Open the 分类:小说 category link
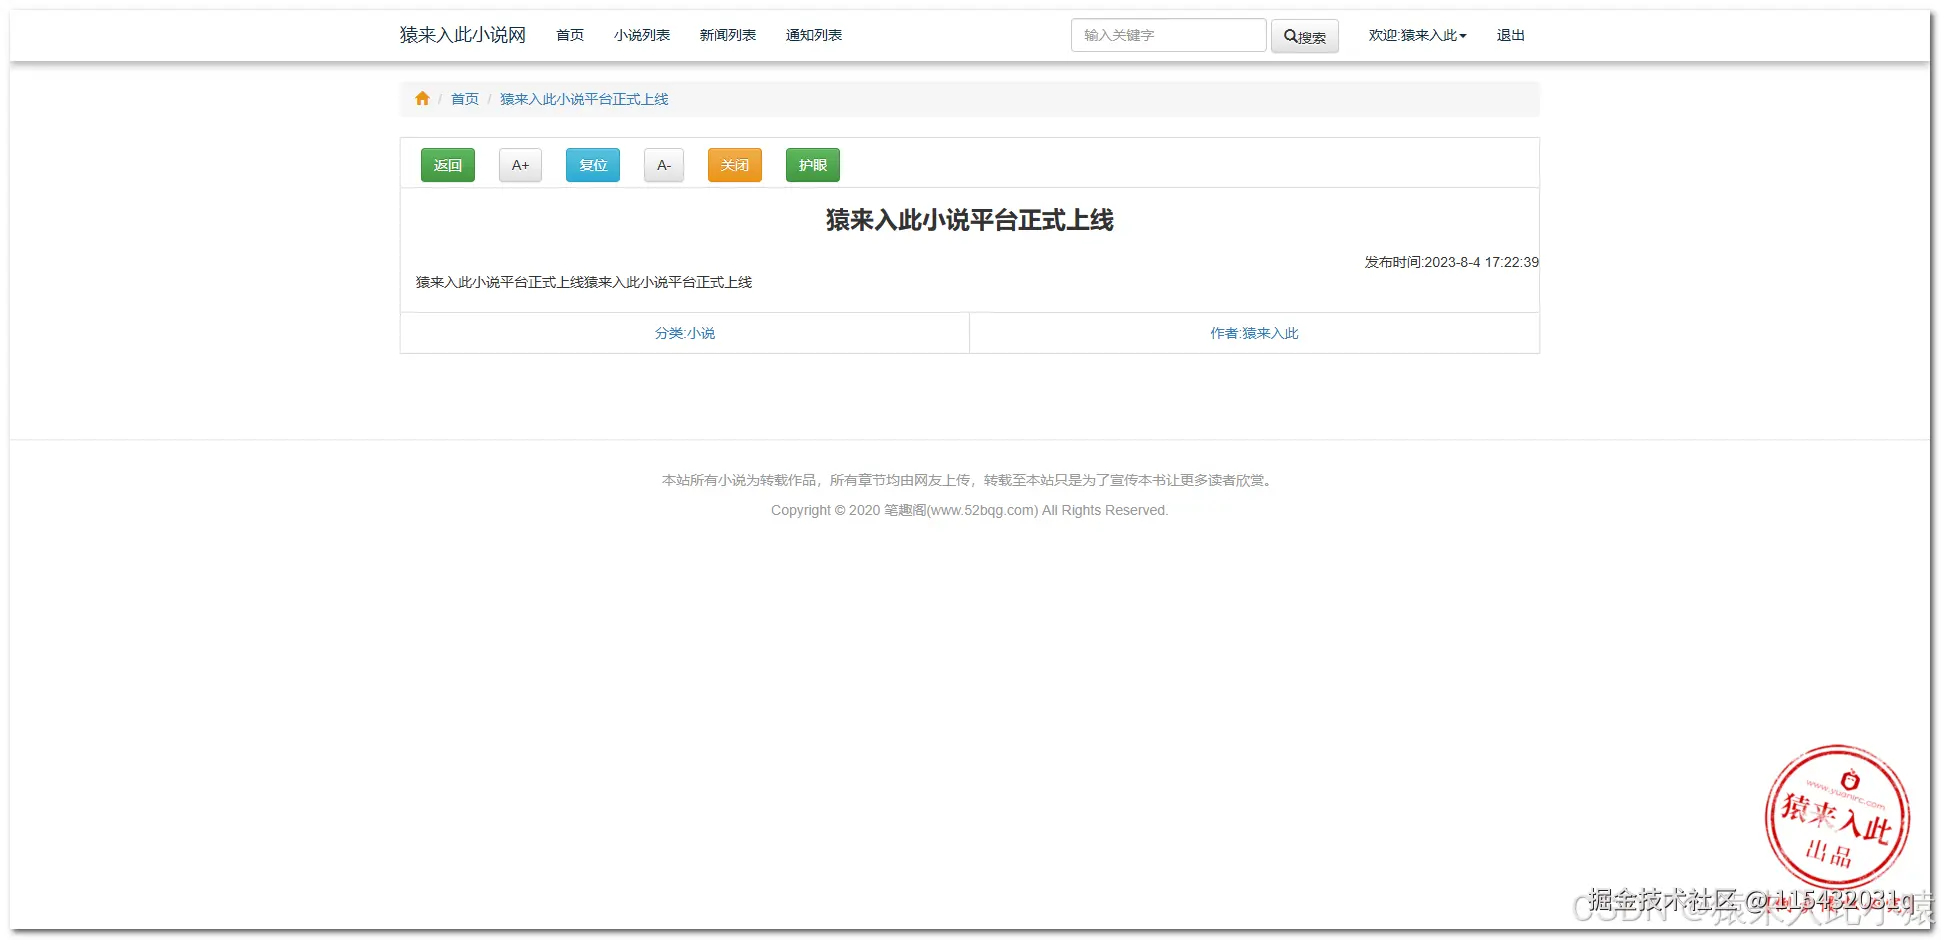 click(x=684, y=333)
